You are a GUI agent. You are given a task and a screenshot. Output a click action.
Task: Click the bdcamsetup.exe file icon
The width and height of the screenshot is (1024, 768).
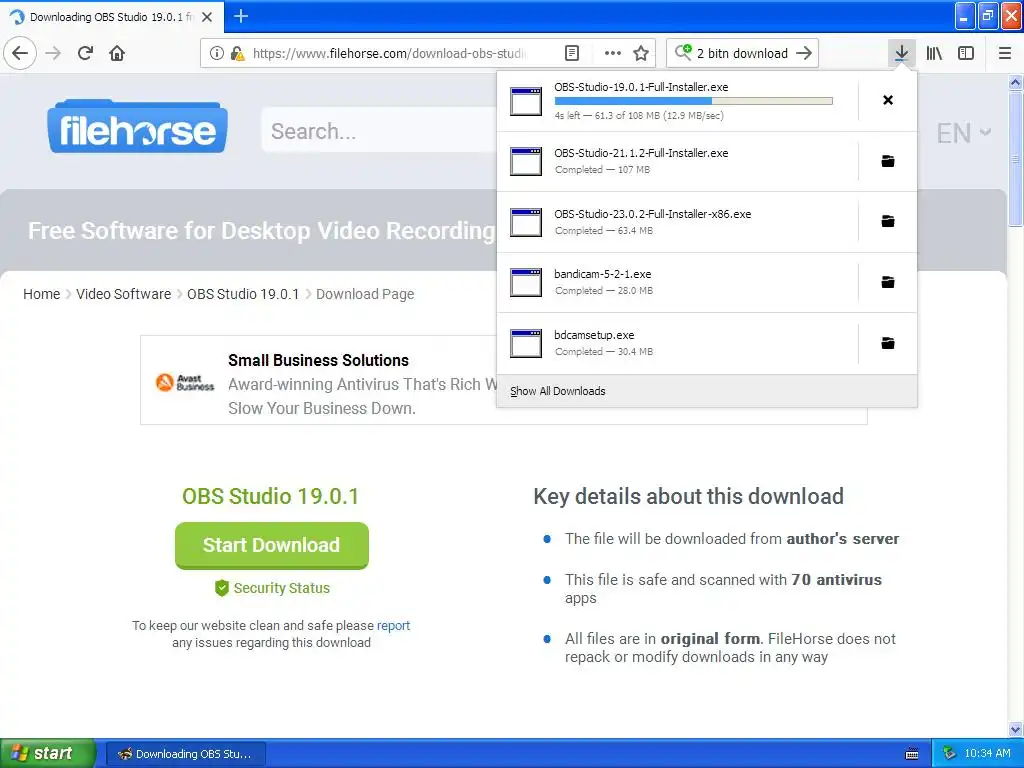(526, 344)
